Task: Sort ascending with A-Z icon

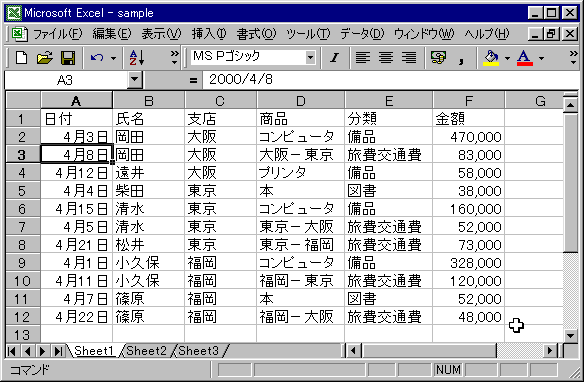Action: (137, 58)
